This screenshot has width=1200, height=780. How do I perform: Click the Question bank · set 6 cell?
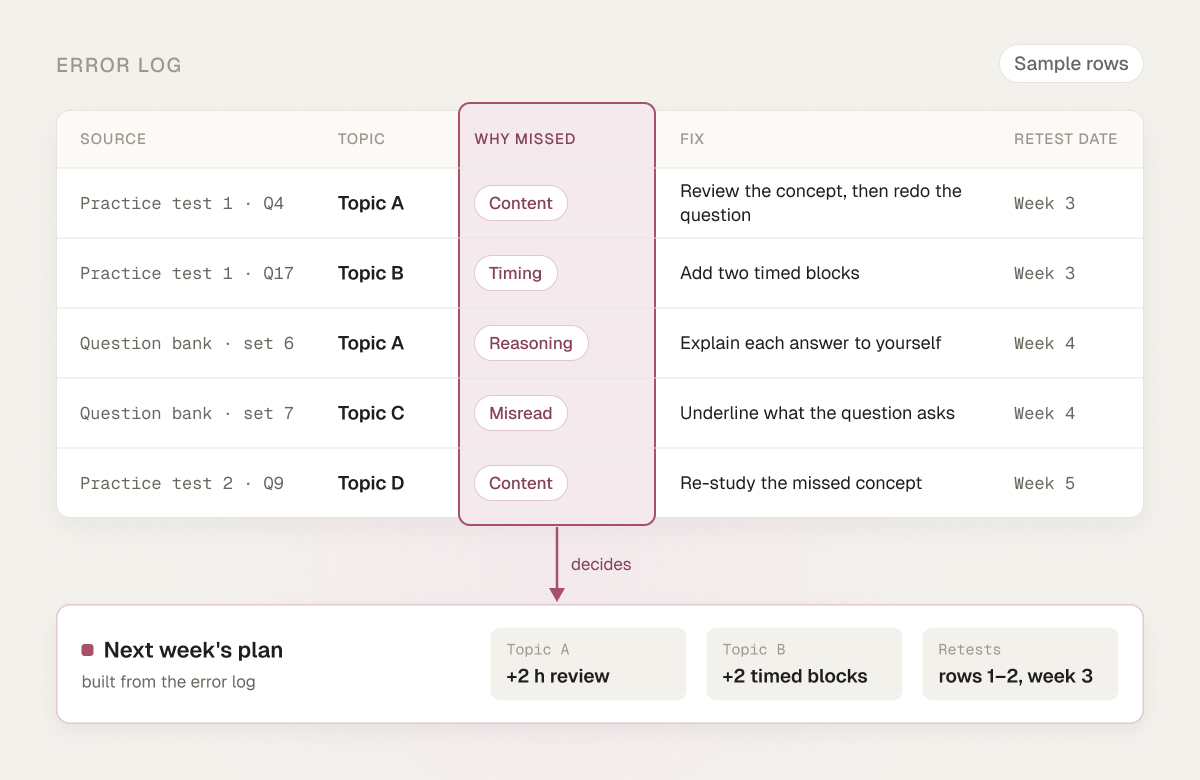click(x=187, y=343)
